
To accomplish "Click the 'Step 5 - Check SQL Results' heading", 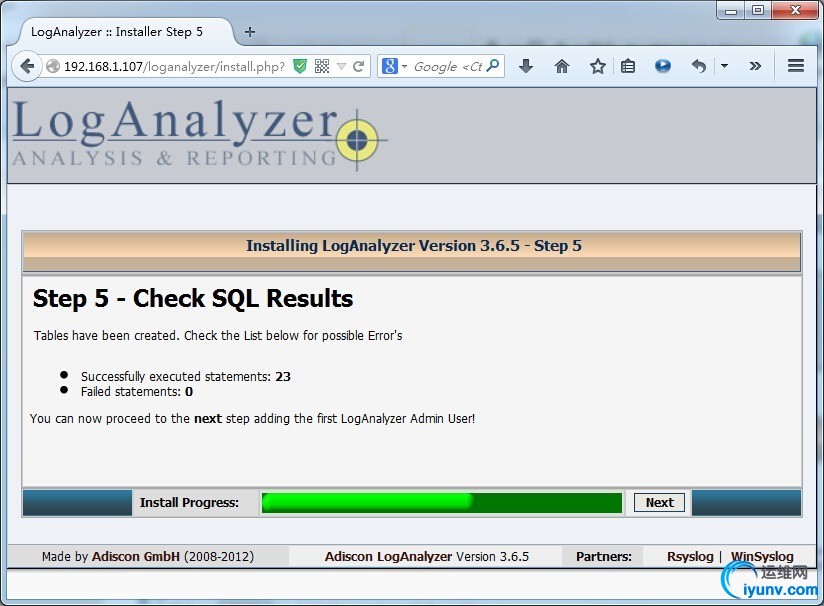I will pyautogui.click(x=193, y=299).
